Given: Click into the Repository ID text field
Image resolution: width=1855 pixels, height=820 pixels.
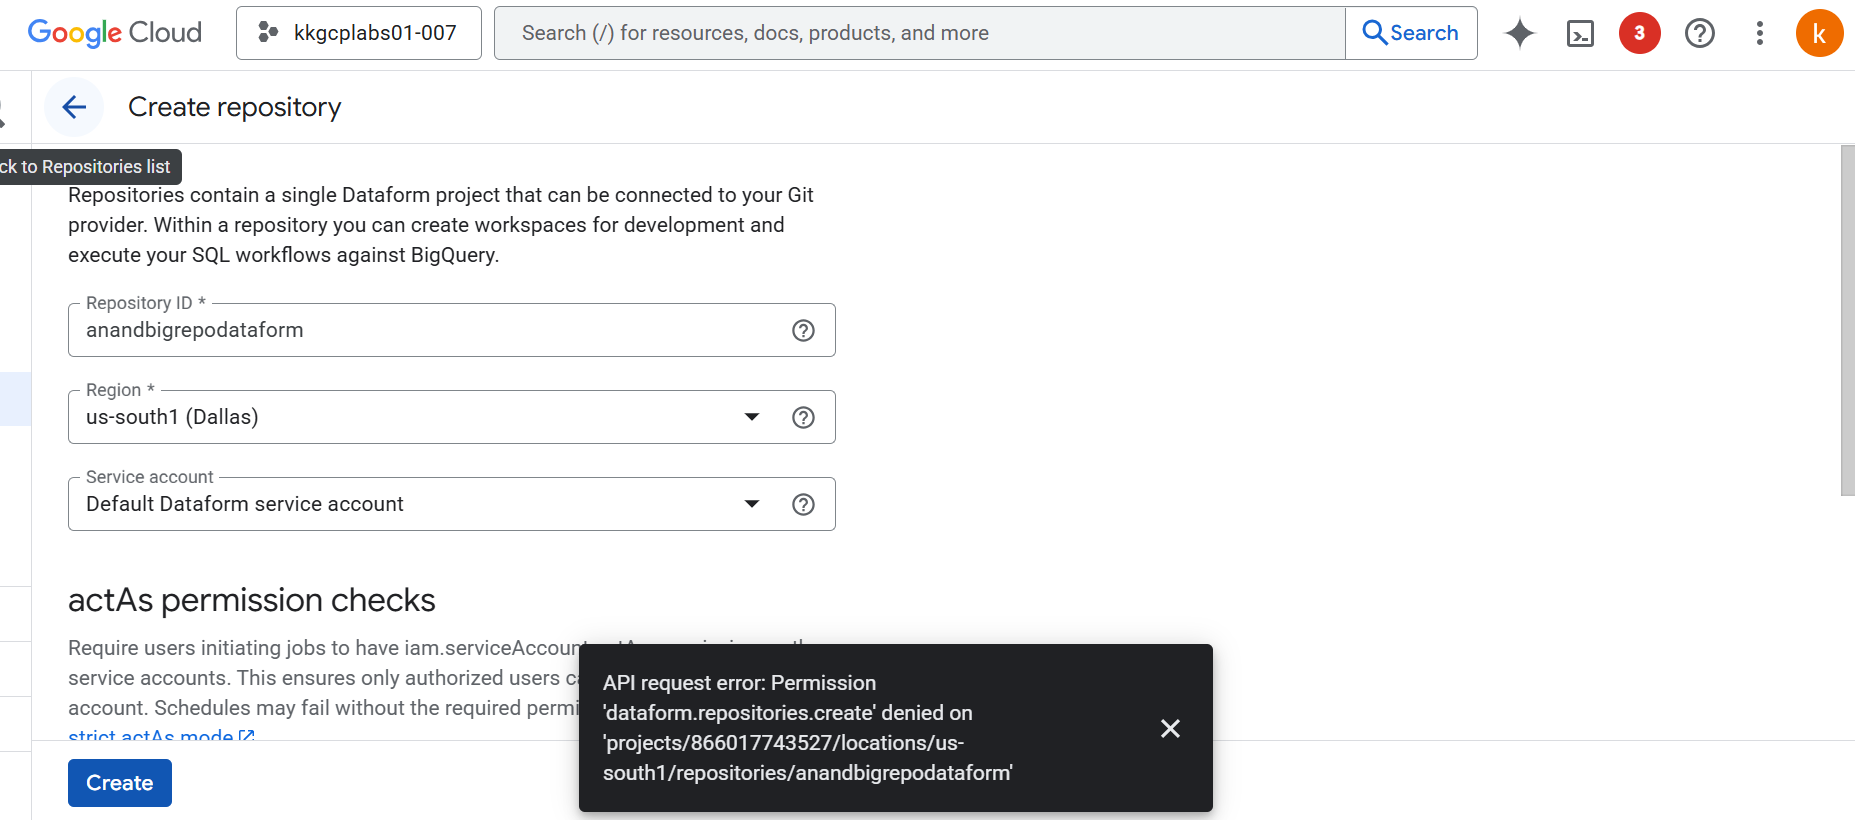Looking at the screenshot, I should [430, 331].
